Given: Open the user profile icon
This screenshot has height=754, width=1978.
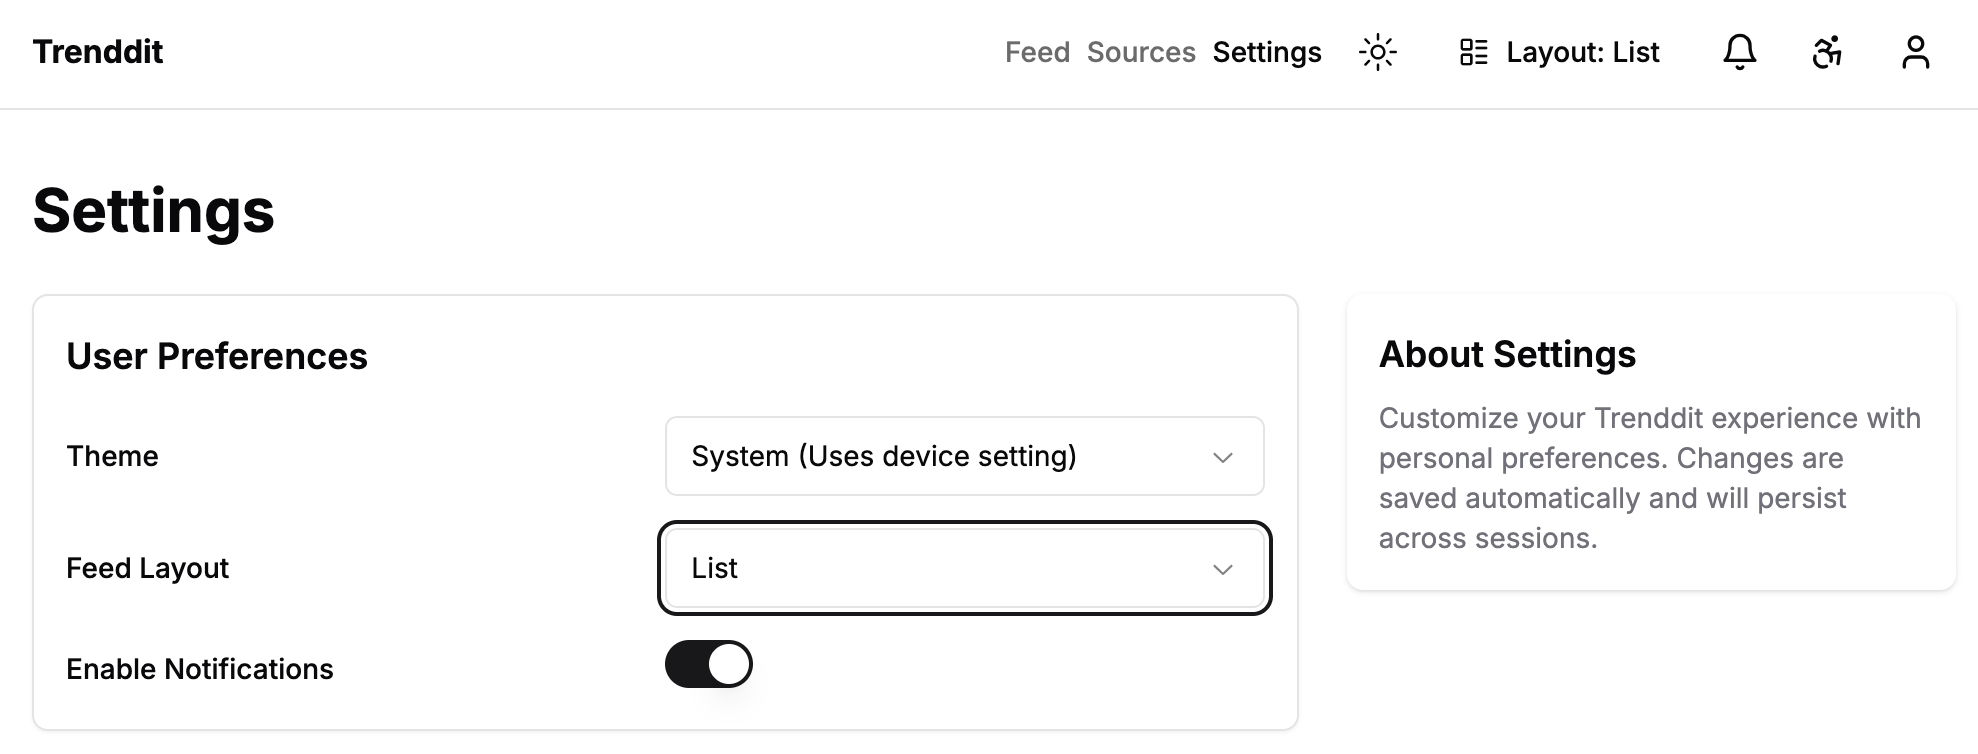Looking at the screenshot, I should tap(1915, 52).
